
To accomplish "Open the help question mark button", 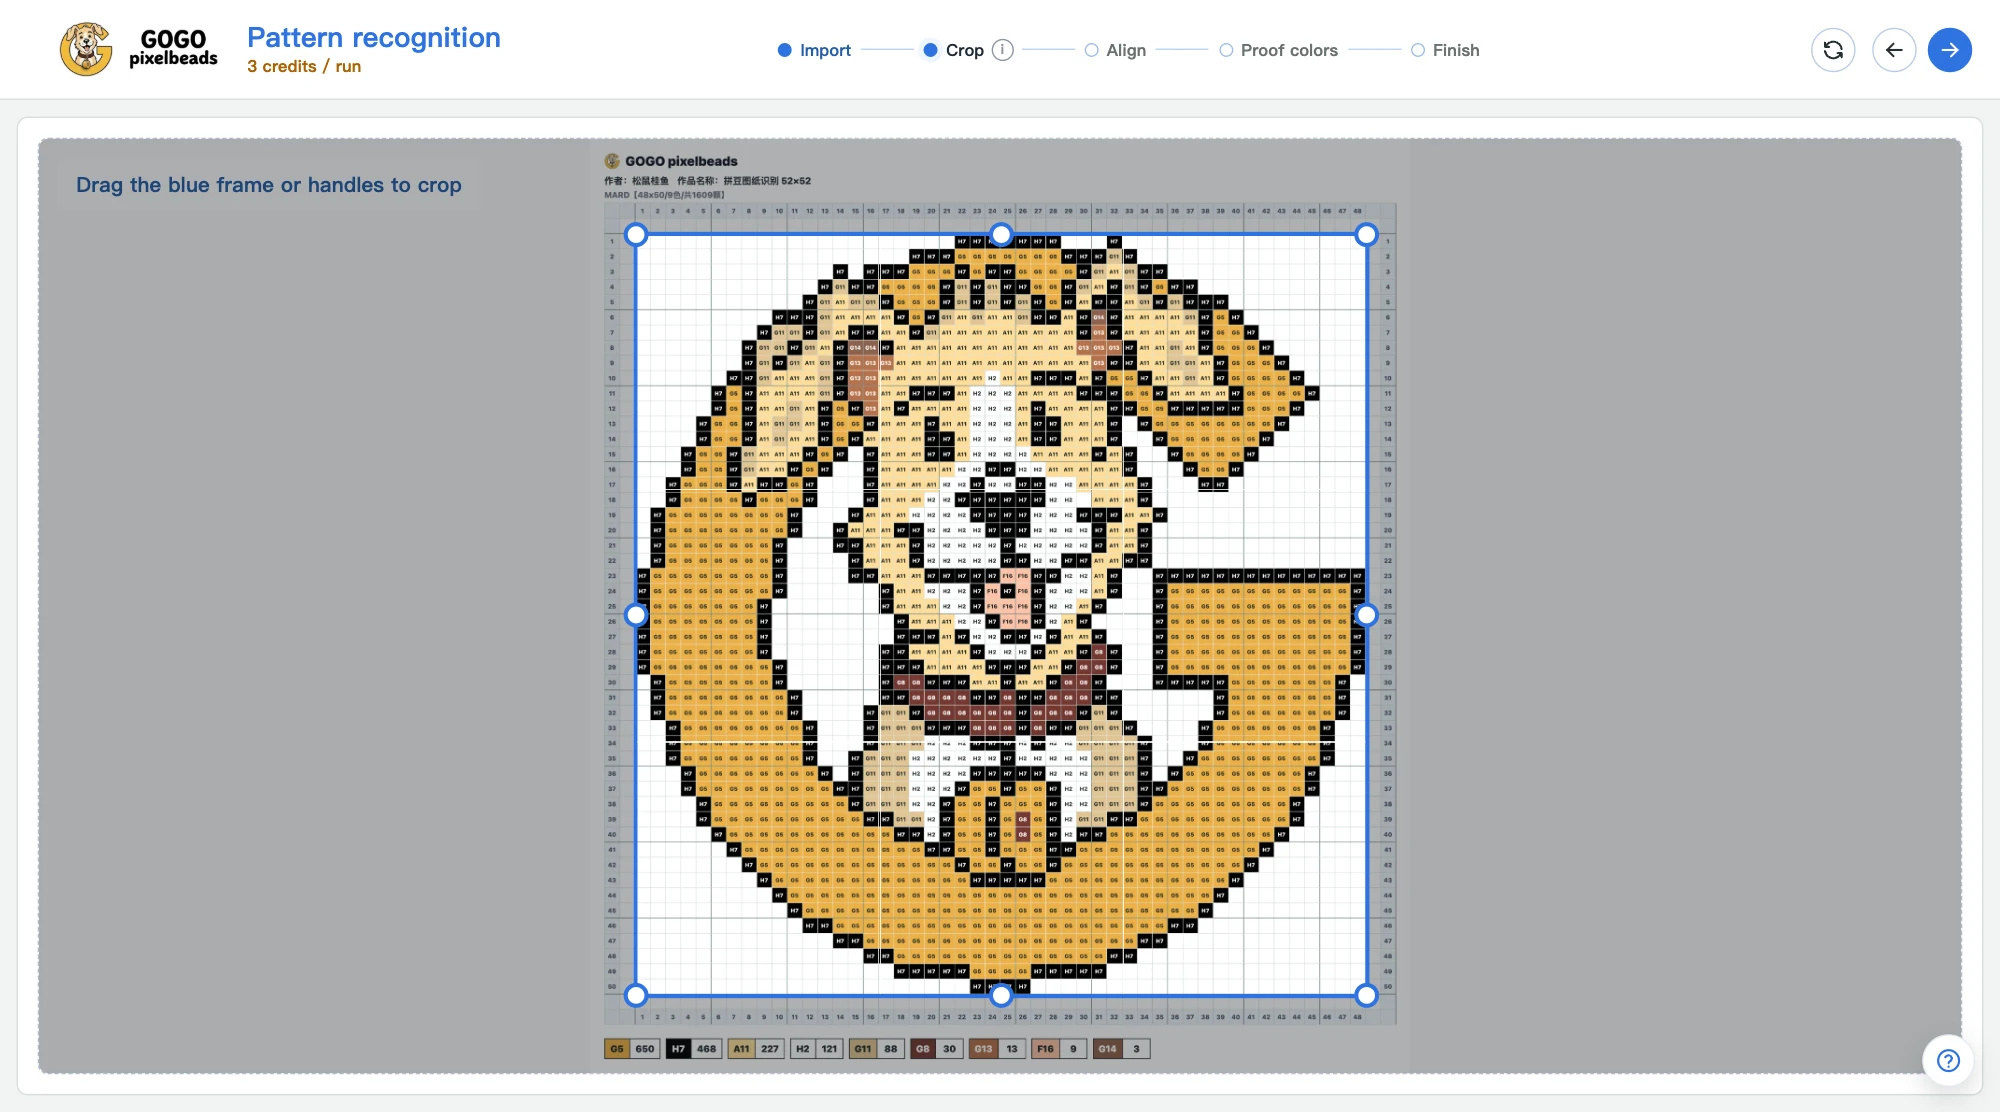I will (1948, 1061).
